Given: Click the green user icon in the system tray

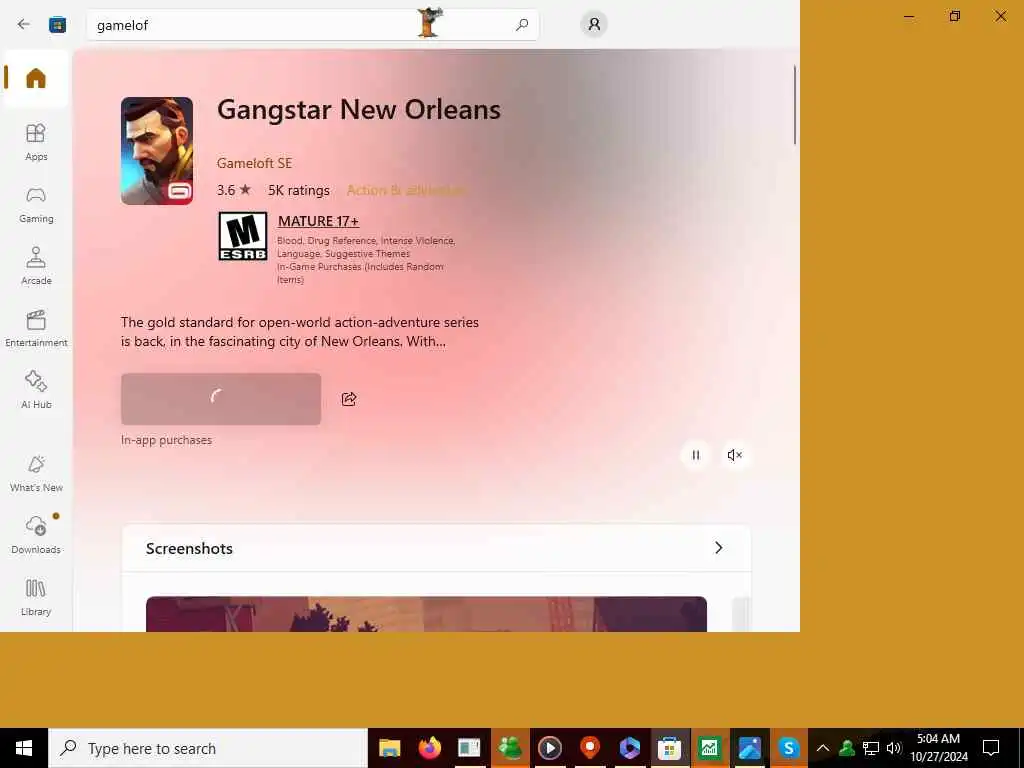Looking at the screenshot, I should click(x=847, y=748).
